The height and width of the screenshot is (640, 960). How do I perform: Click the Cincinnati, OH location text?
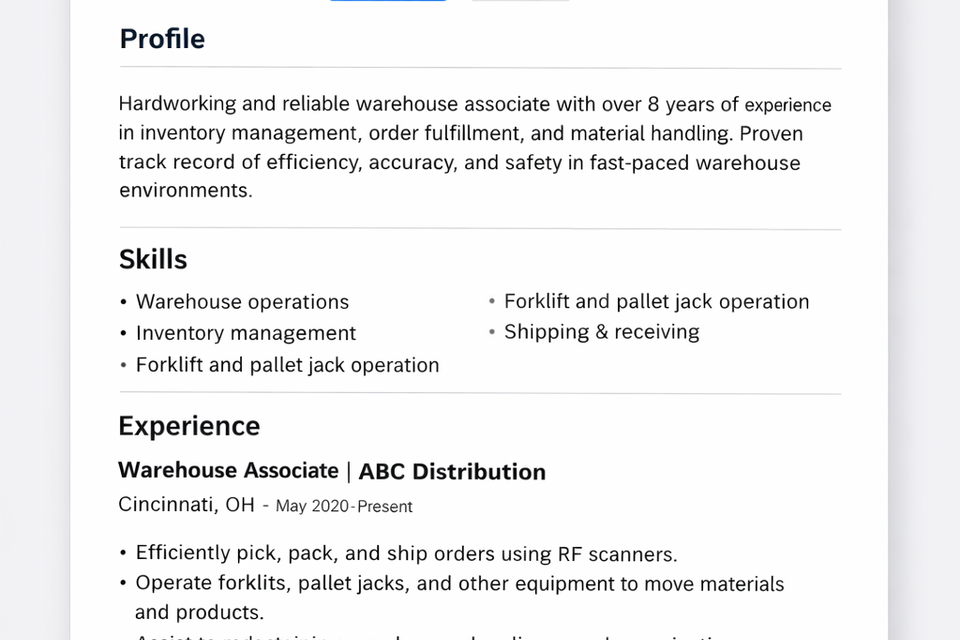point(186,504)
